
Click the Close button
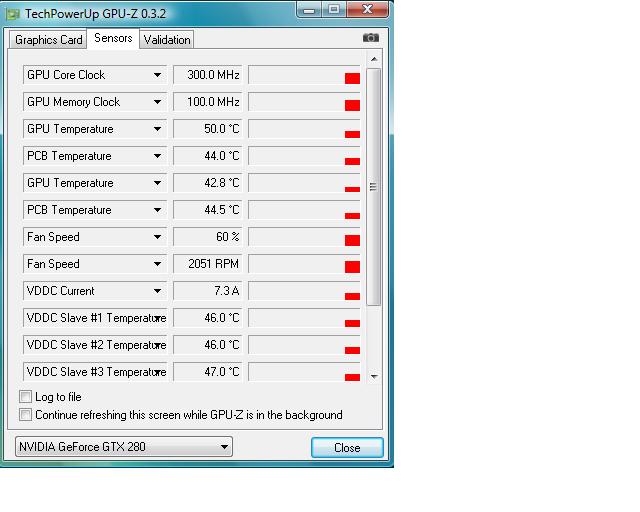pyautogui.click(x=347, y=447)
